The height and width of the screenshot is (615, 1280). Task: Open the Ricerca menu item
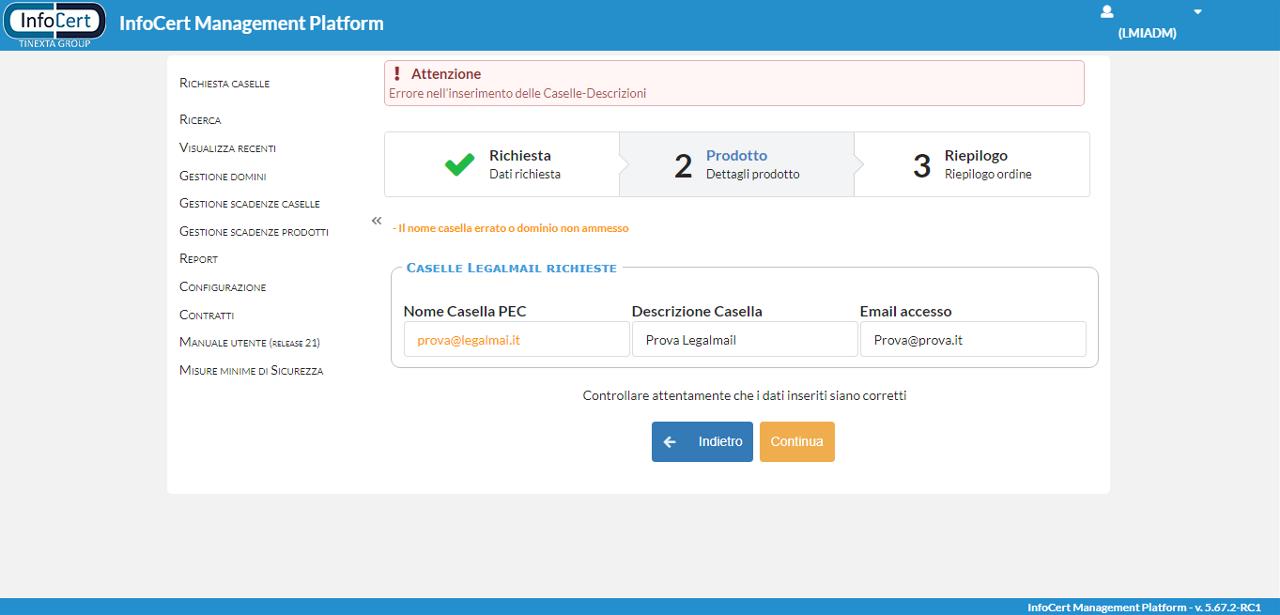click(200, 120)
